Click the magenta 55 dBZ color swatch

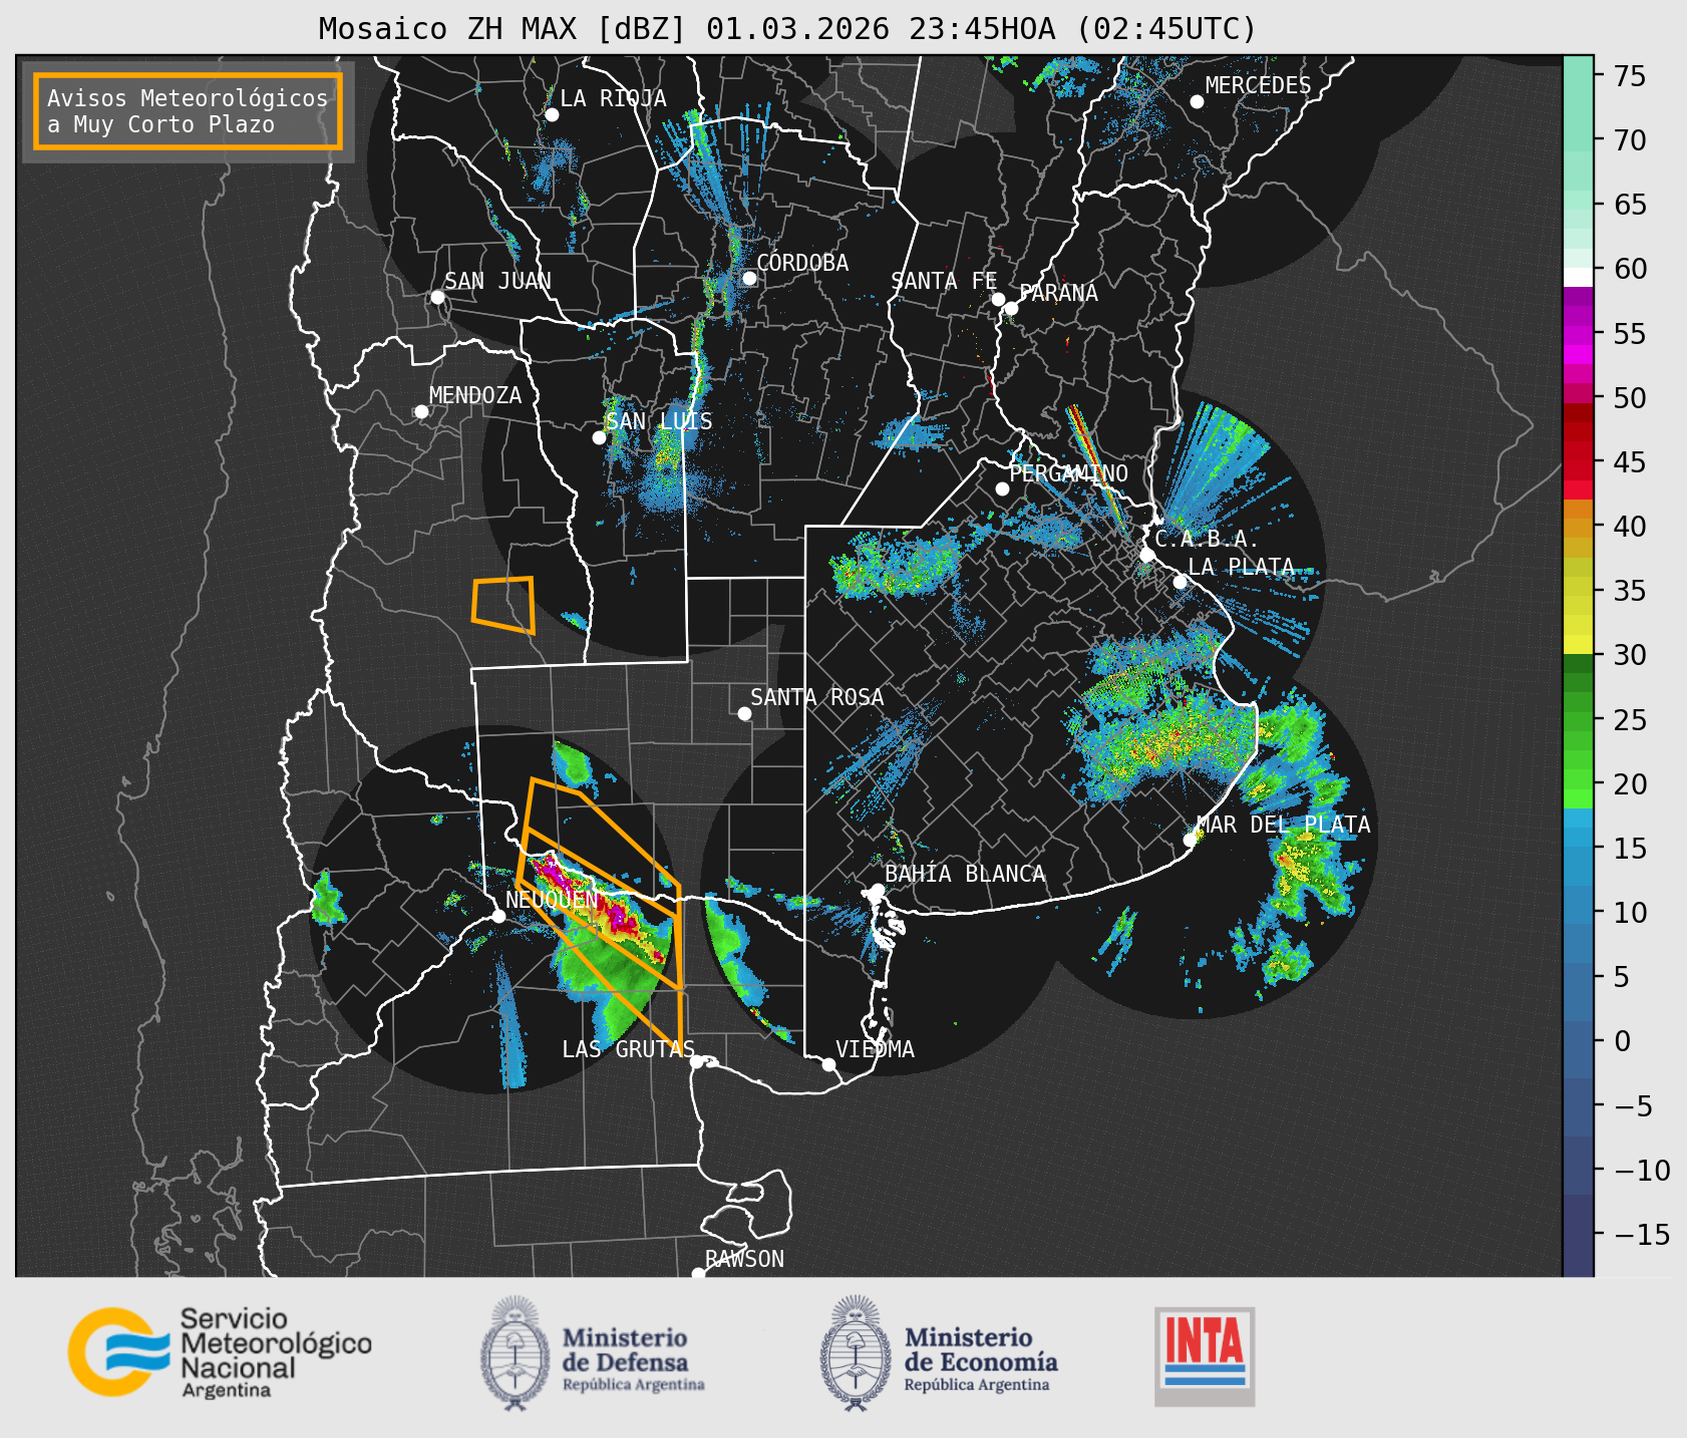coord(1578,334)
